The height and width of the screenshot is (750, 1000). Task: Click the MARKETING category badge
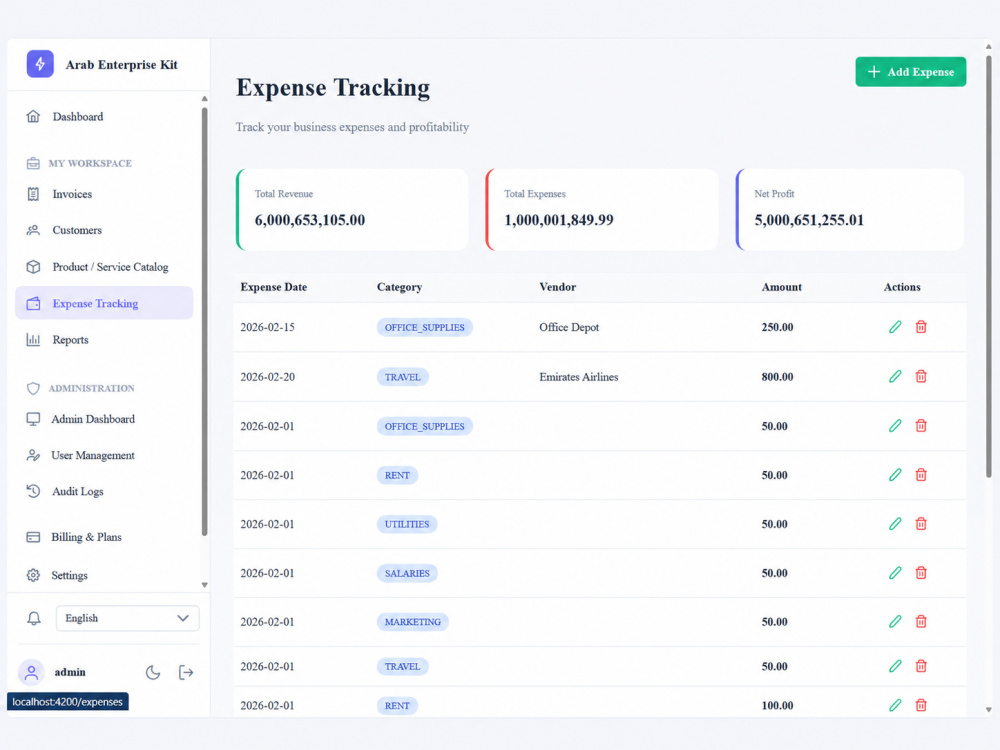tap(413, 622)
